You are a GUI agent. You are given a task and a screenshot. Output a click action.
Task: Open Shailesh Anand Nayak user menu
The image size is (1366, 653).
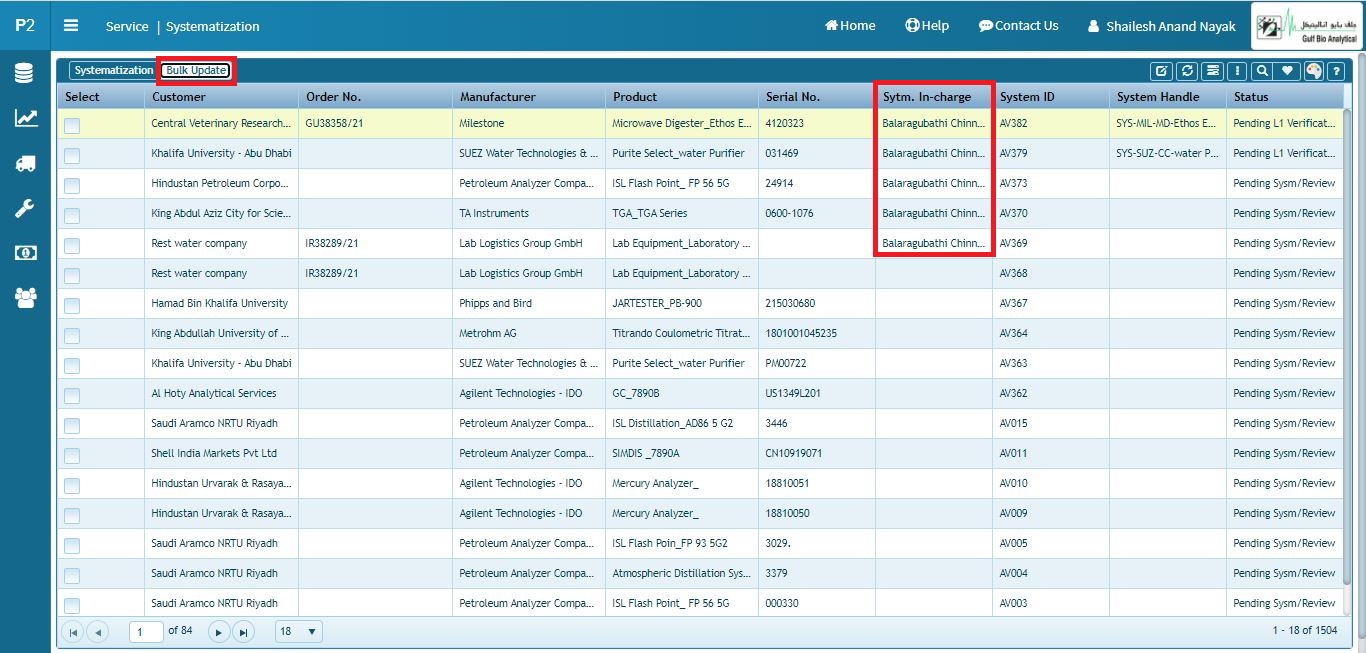1161,26
